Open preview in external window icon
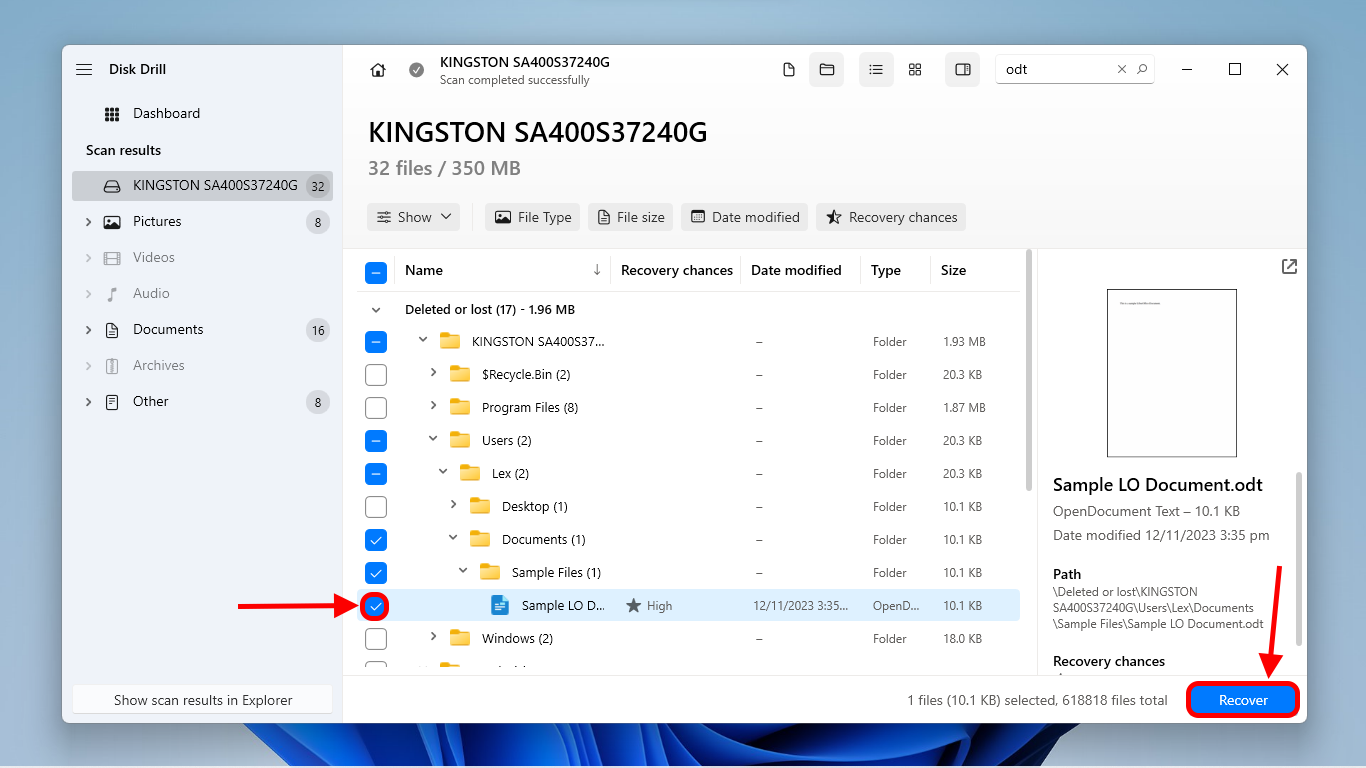Screen dimensions: 1366x768 1289,266
